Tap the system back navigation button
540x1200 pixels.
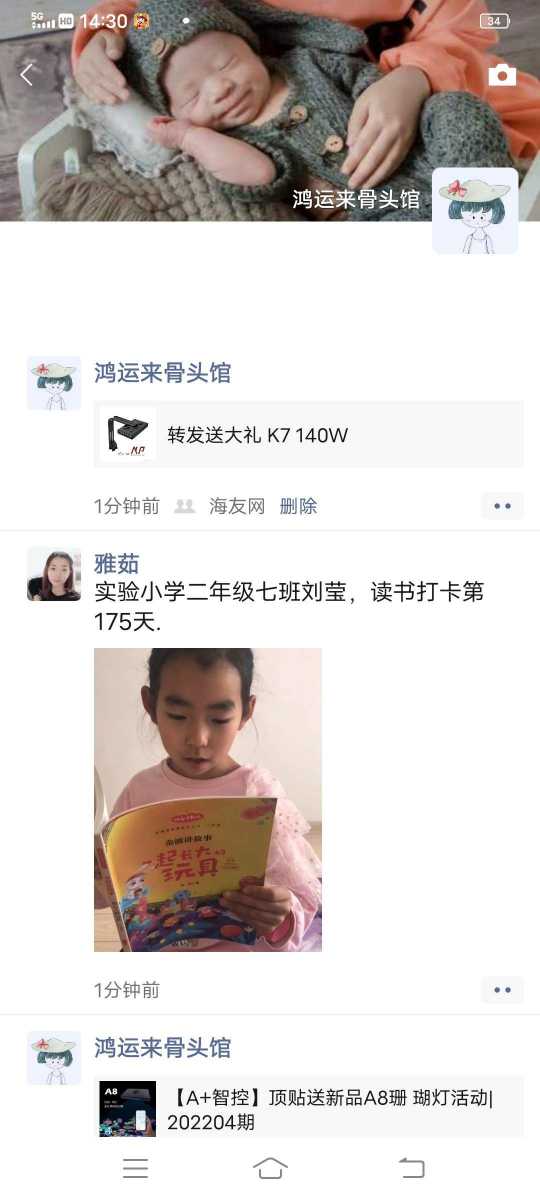[x=411, y=1168]
